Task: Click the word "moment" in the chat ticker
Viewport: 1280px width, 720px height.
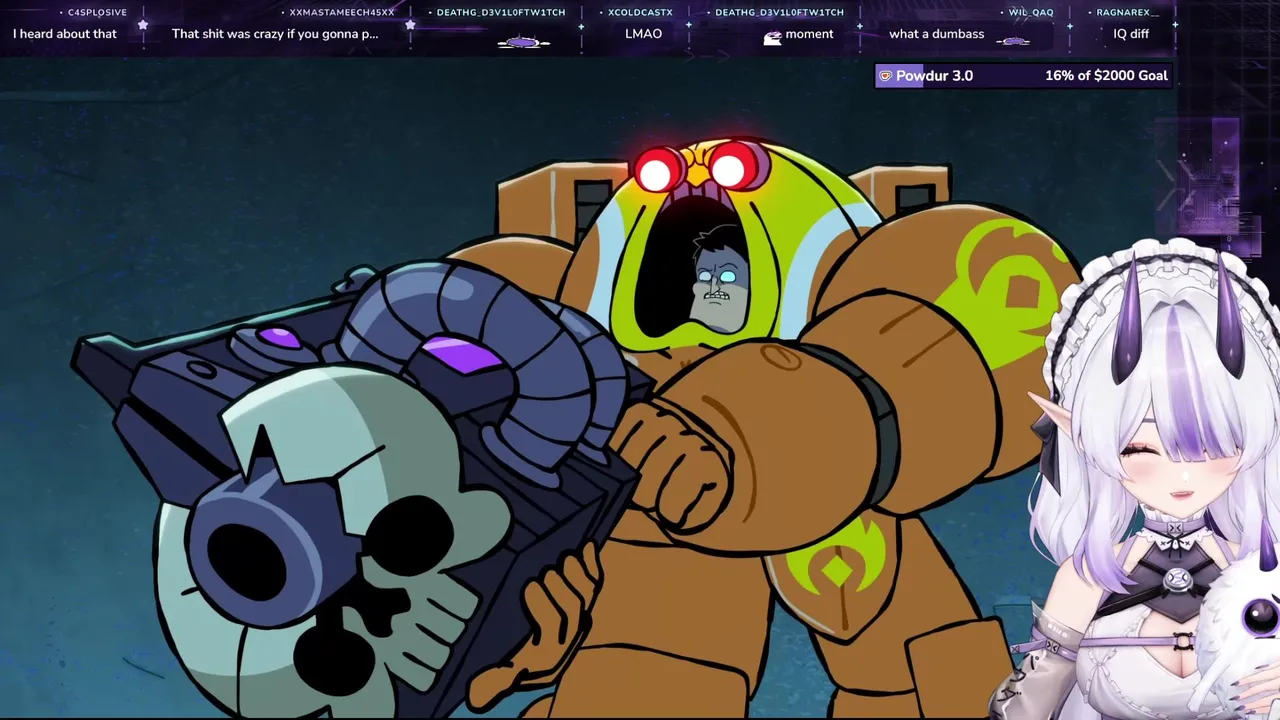Action: [809, 34]
